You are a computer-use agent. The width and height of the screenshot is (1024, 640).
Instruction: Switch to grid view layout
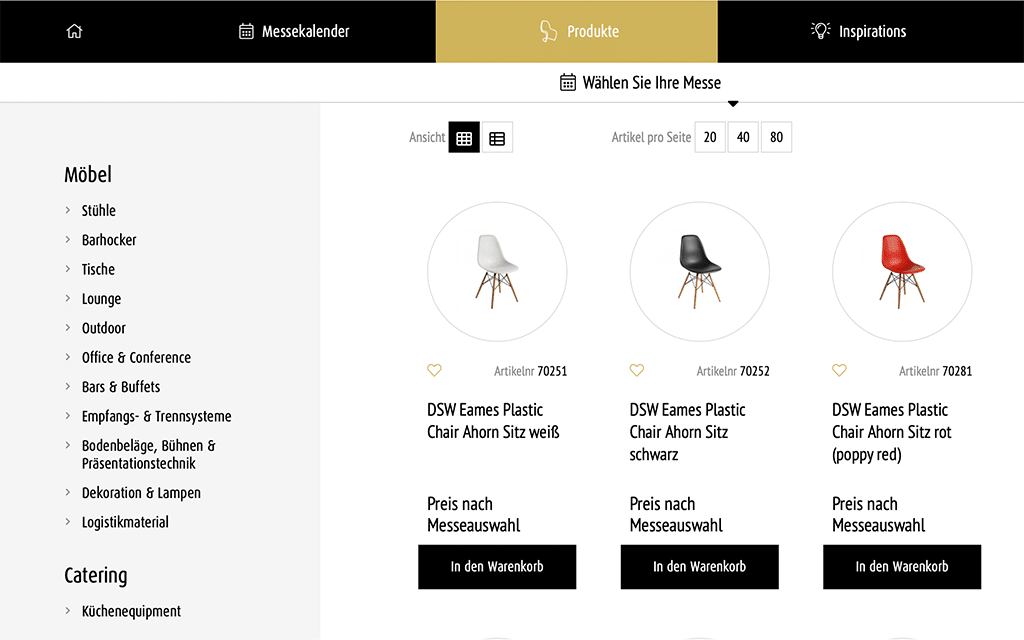[464, 138]
